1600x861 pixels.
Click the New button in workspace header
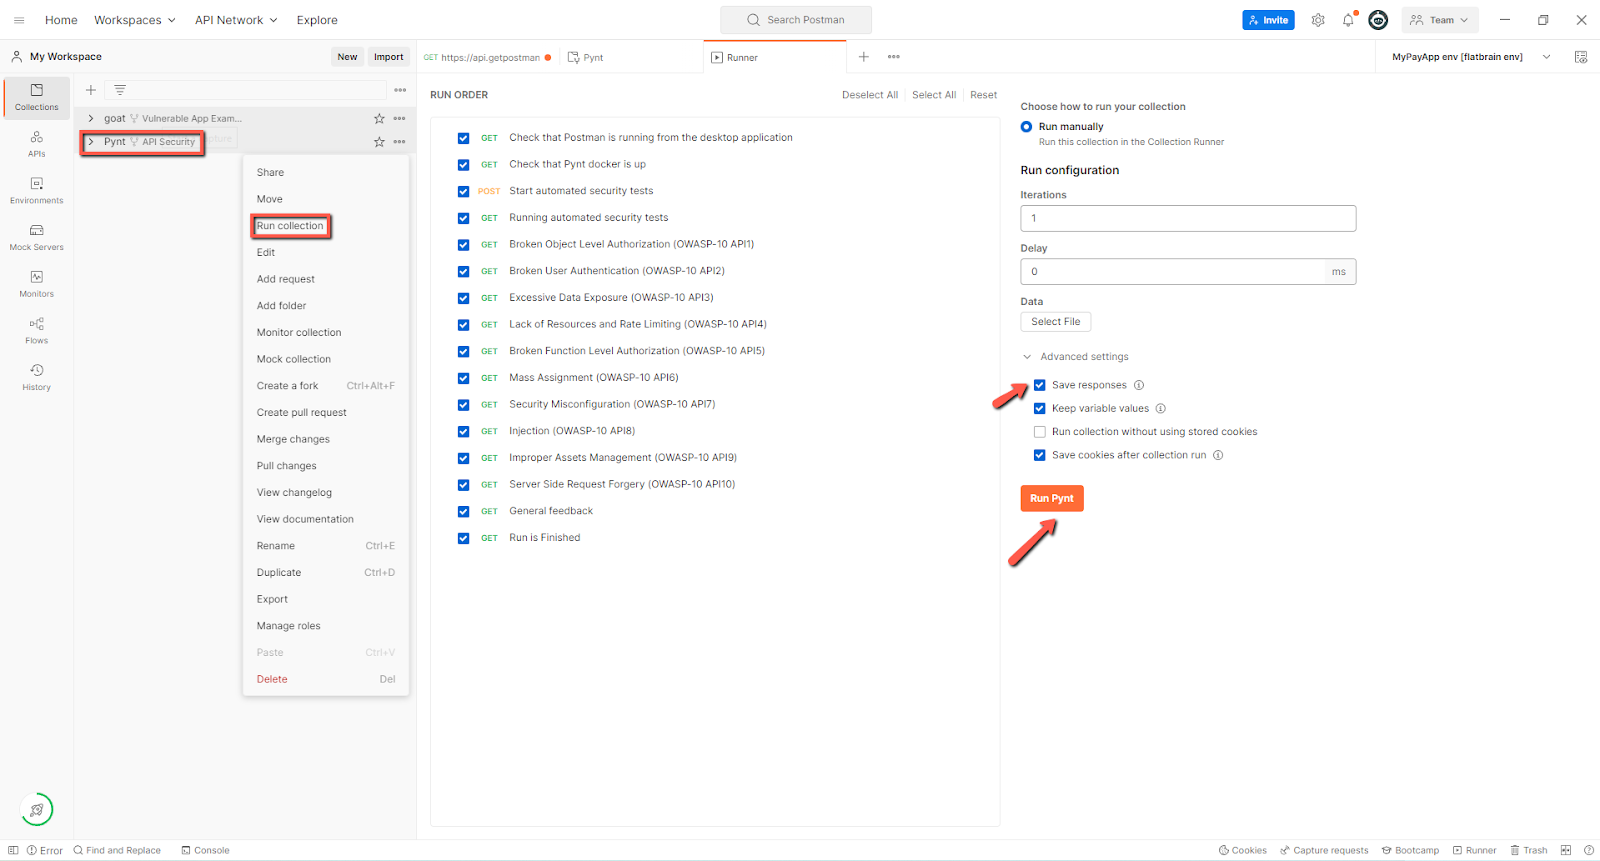tap(347, 57)
